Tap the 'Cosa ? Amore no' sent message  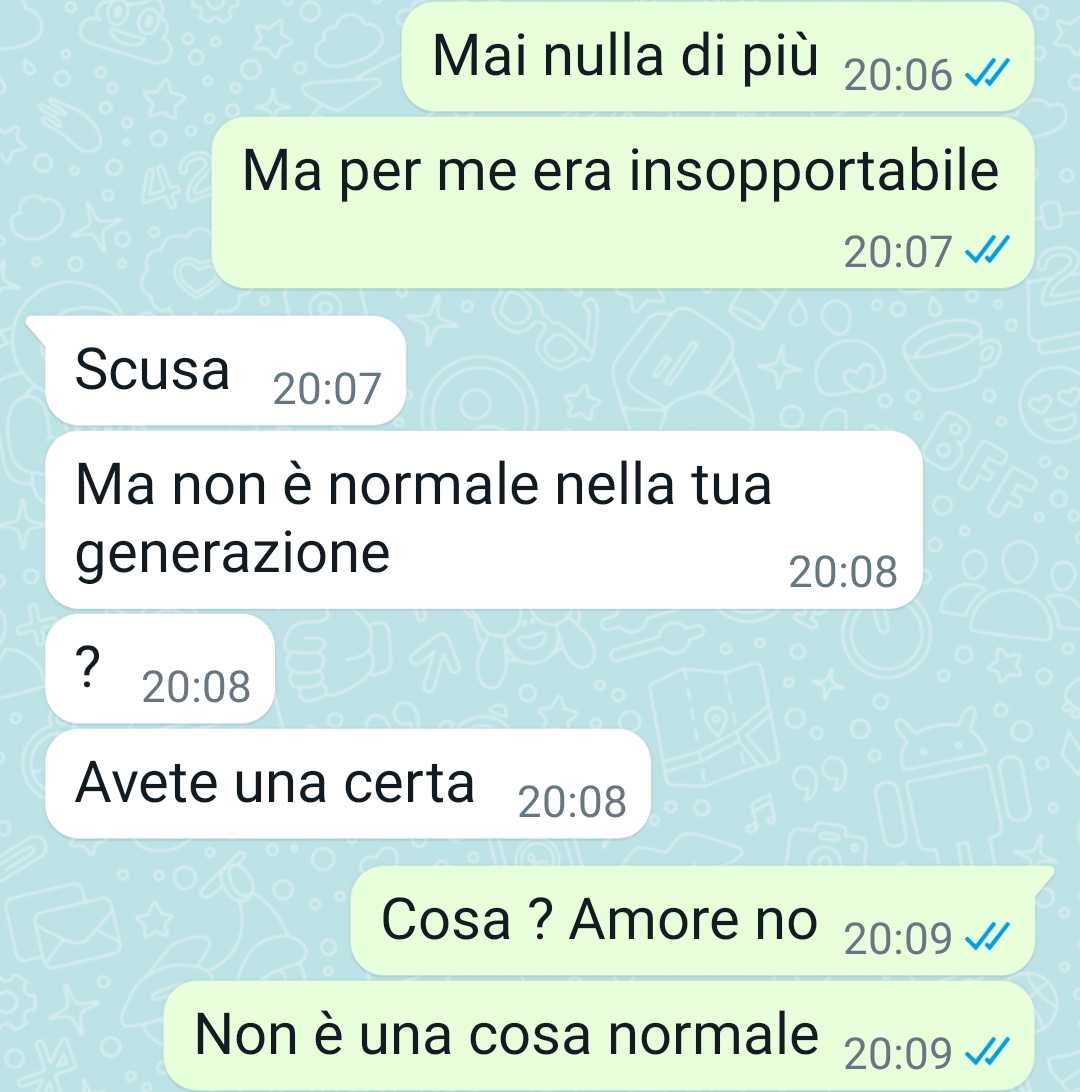click(x=693, y=921)
